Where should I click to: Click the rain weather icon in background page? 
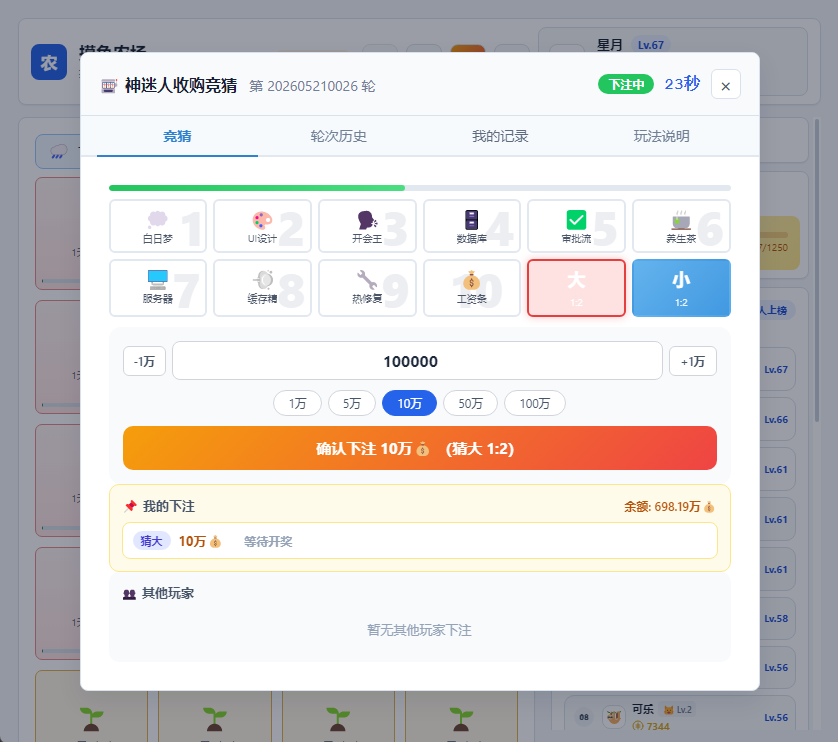(58, 152)
